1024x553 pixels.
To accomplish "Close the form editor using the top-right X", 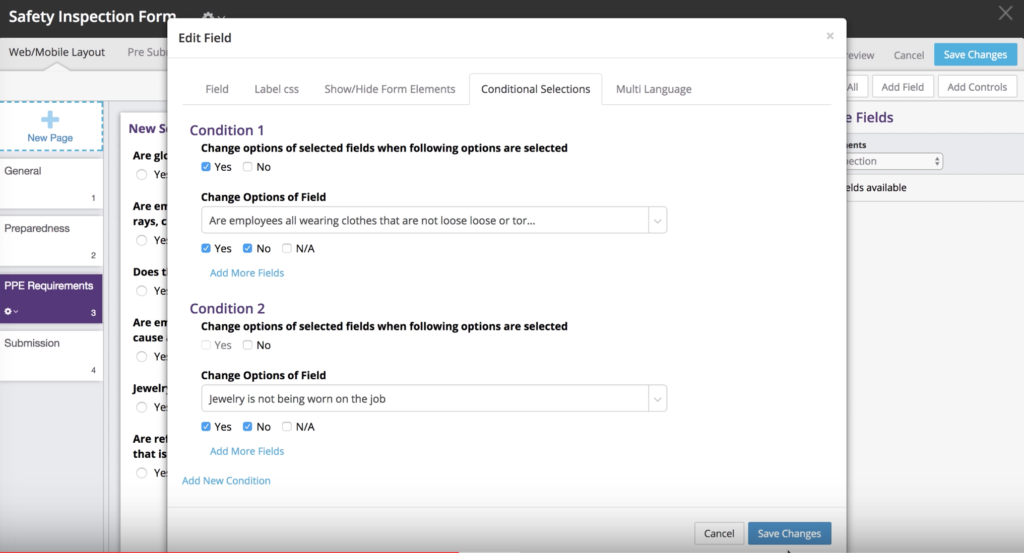I will point(1005,13).
